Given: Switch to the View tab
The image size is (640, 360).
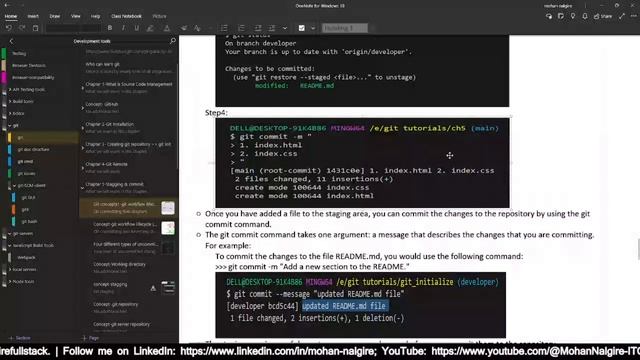Looking at the screenshot, I should point(76,16).
